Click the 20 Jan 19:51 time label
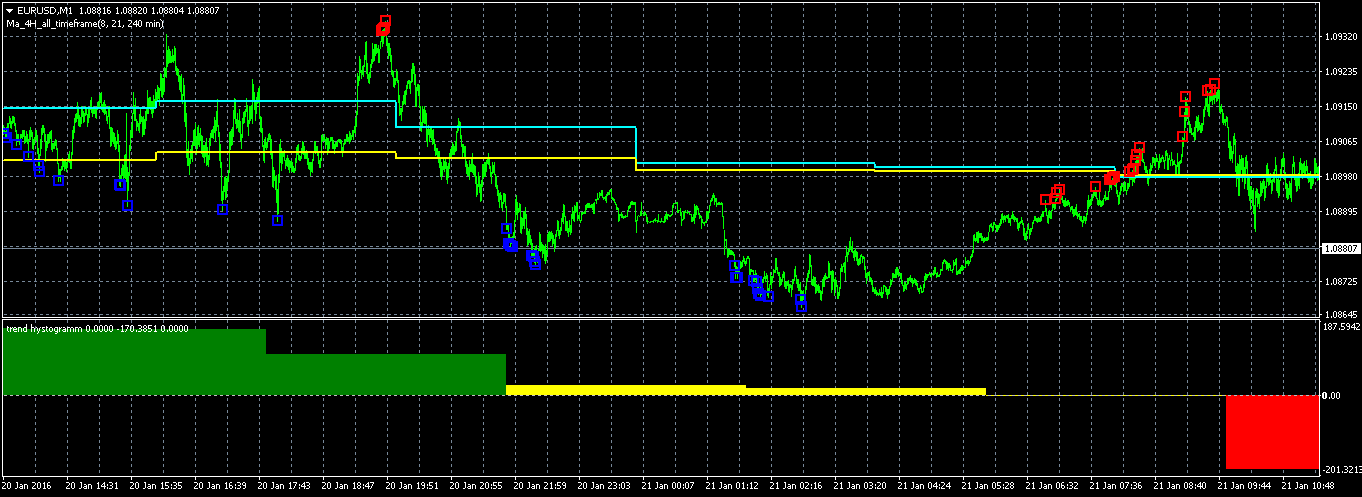The height and width of the screenshot is (497, 1362). [413, 486]
